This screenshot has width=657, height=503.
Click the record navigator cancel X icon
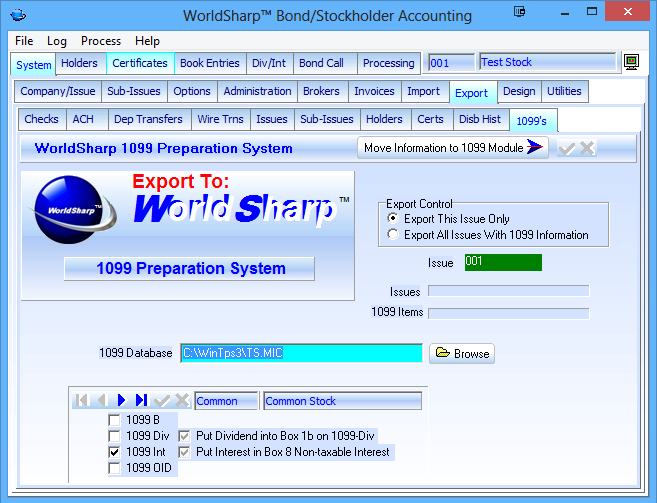pos(181,400)
